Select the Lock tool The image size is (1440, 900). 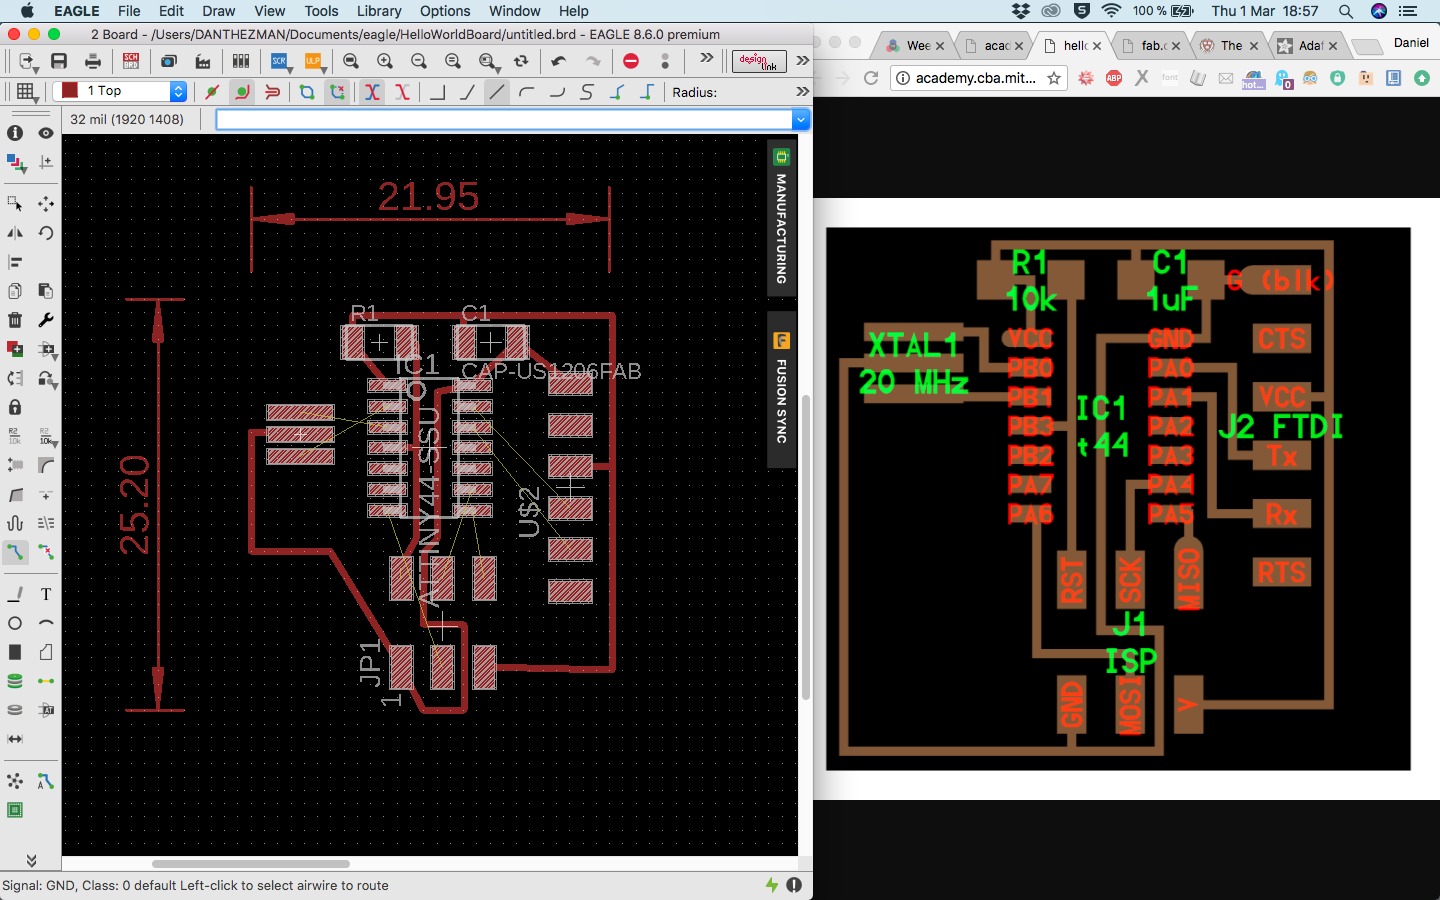[x=15, y=407]
